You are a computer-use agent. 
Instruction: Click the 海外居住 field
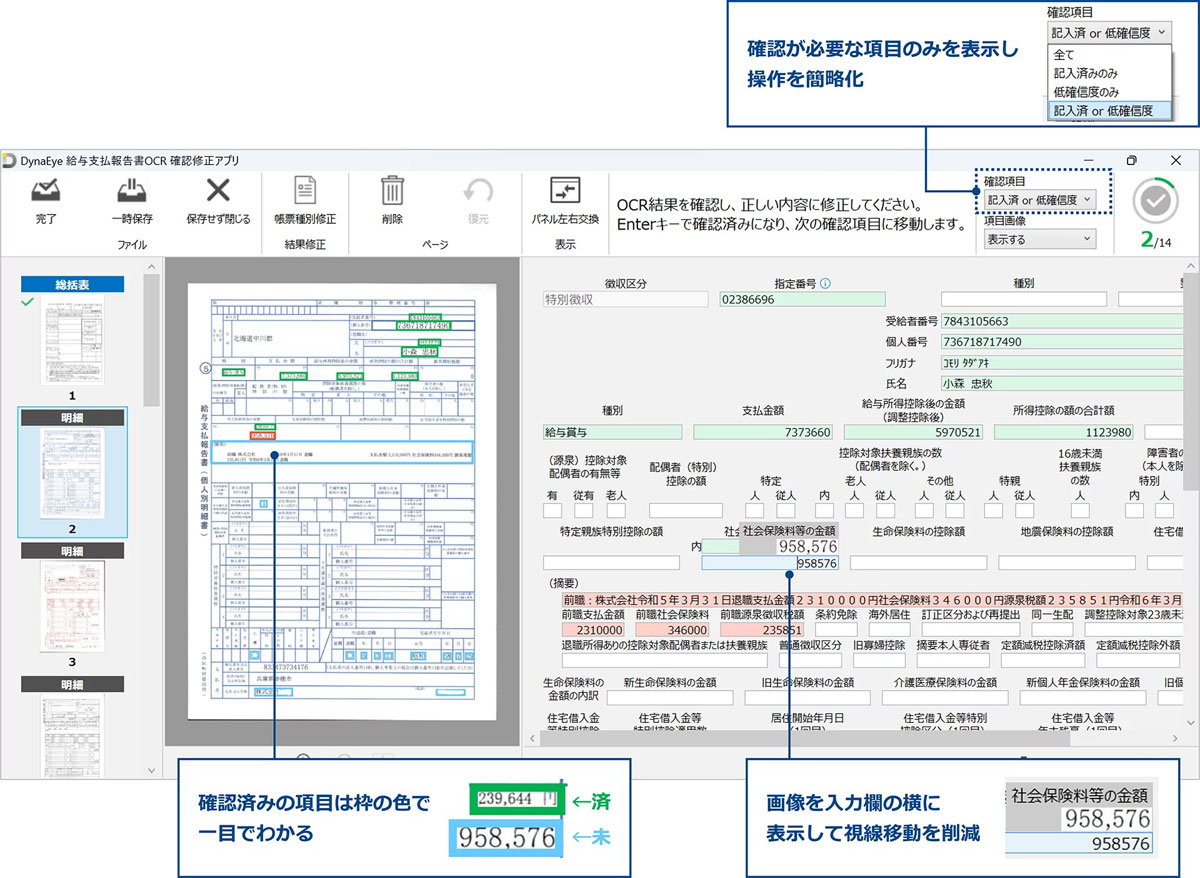pos(889,630)
